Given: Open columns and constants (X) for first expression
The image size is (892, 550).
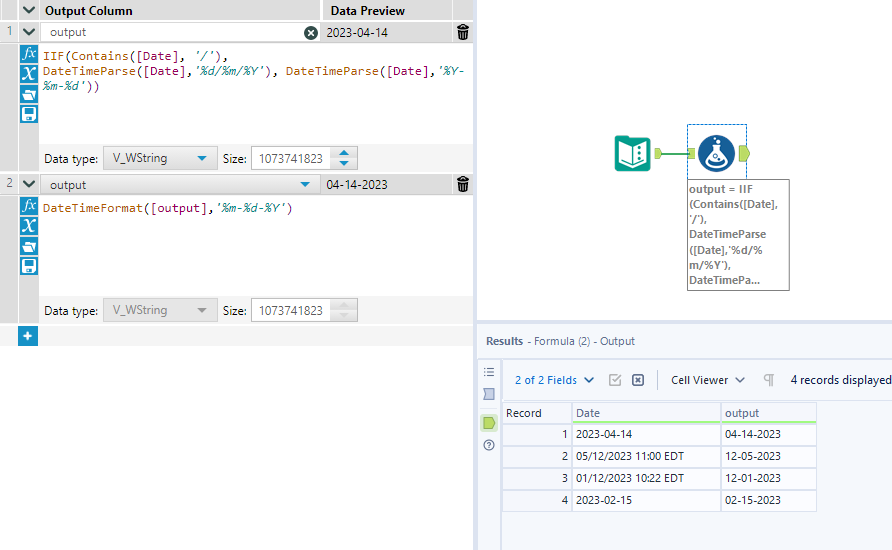Looking at the screenshot, I should tap(29, 73).
